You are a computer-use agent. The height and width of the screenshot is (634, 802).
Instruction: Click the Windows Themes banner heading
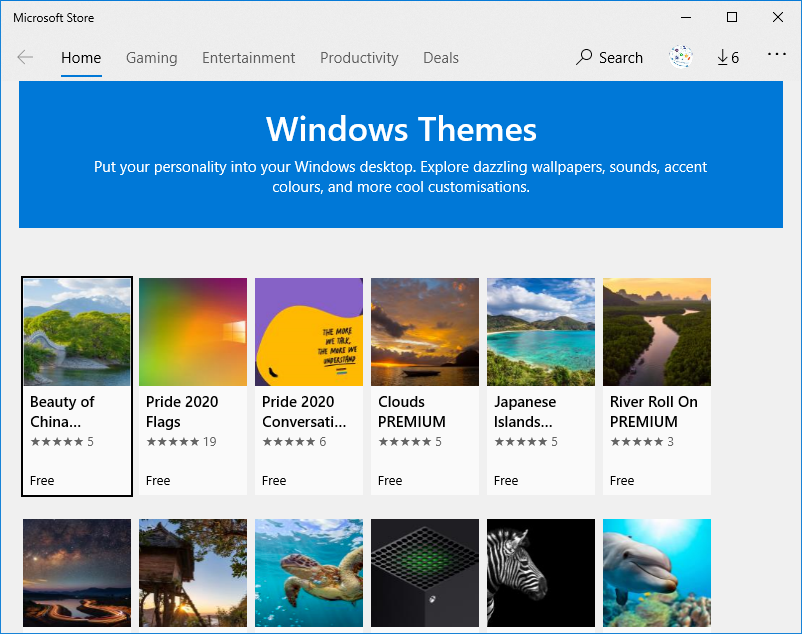pos(401,129)
